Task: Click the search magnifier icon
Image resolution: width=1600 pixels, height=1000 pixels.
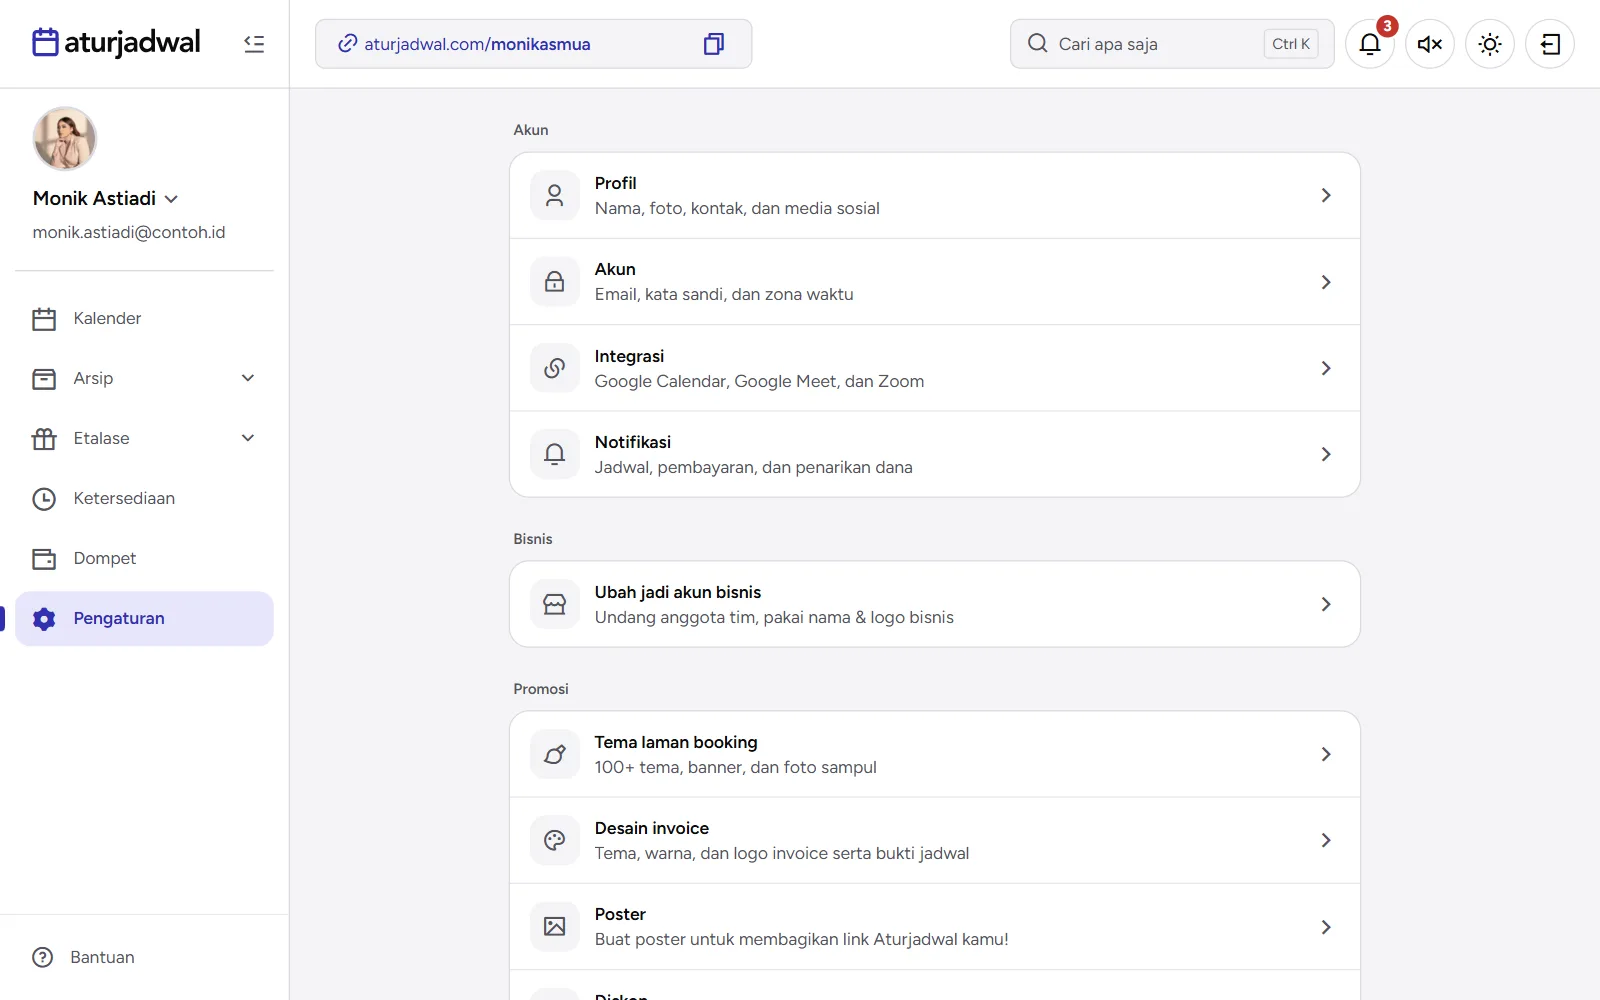Action: click(x=1038, y=44)
